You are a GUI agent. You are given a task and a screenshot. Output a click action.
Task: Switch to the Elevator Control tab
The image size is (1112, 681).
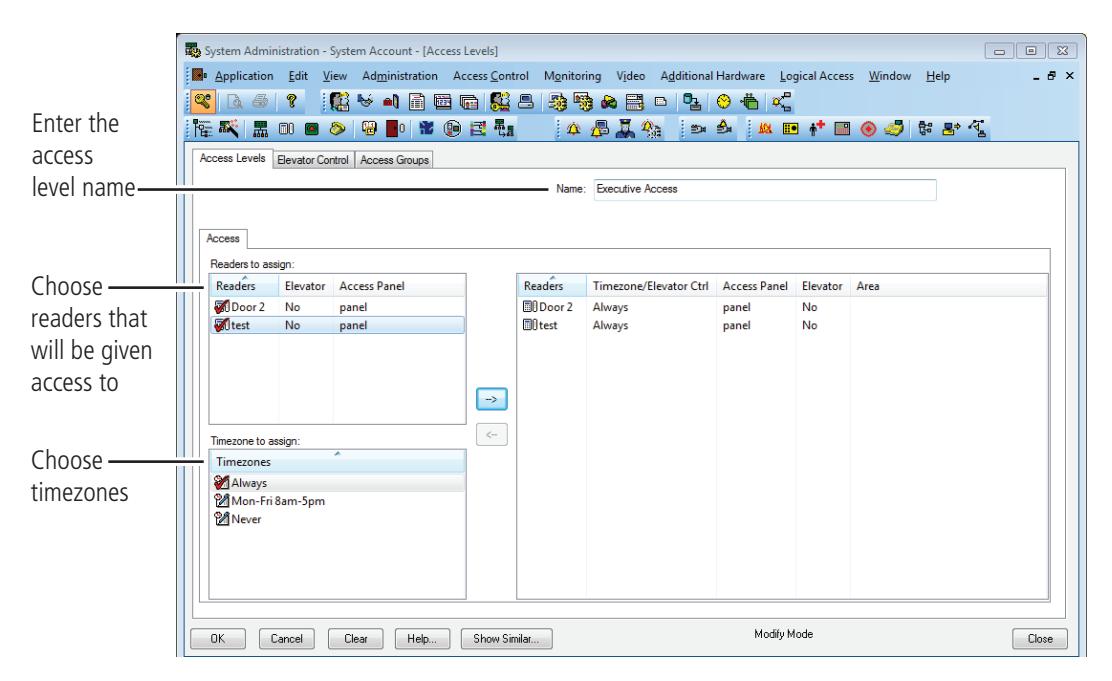click(313, 160)
